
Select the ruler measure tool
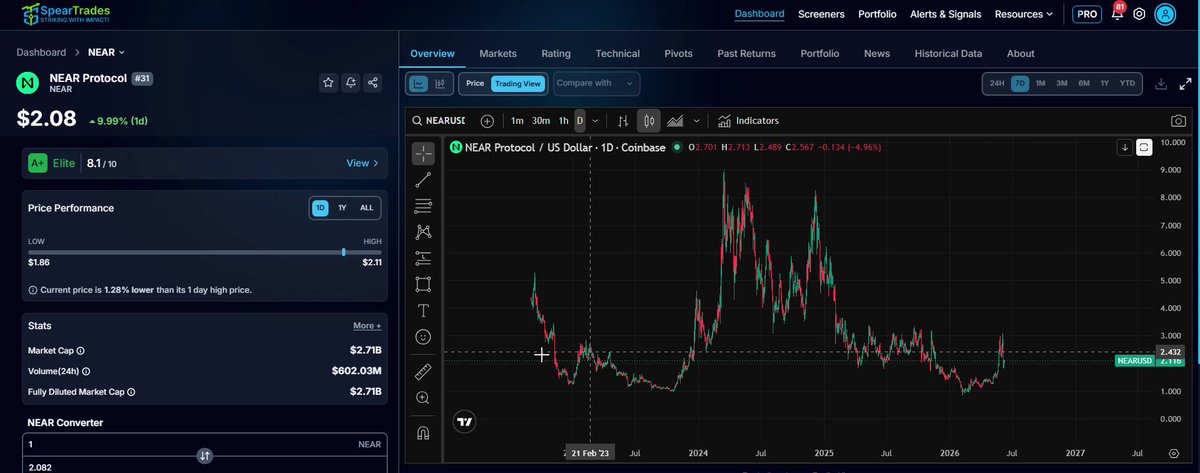pyautogui.click(x=423, y=371)
